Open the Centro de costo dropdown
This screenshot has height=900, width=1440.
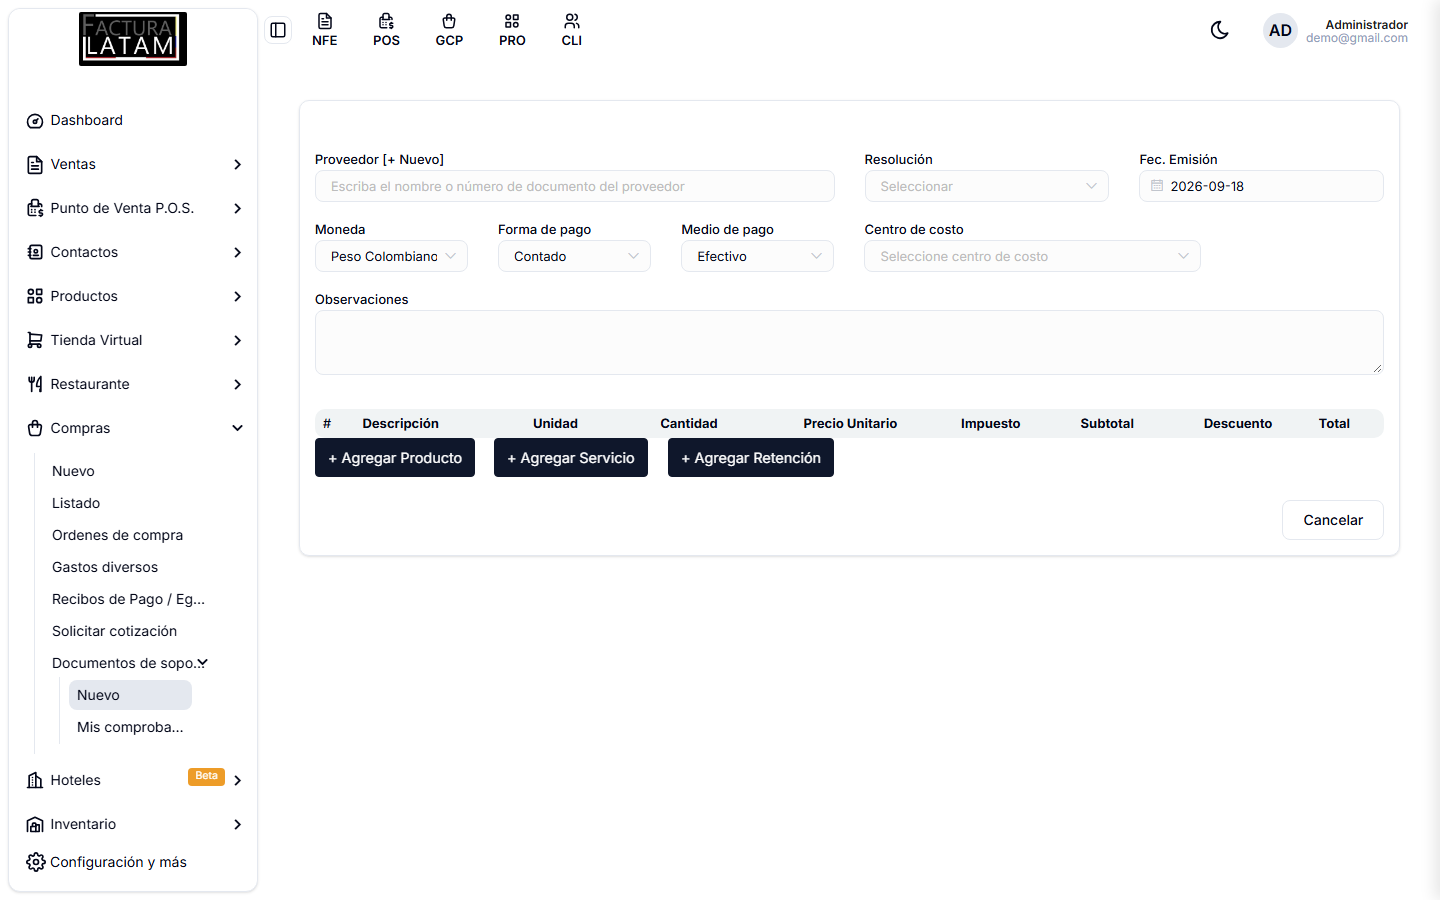(x=1032, y=256)
